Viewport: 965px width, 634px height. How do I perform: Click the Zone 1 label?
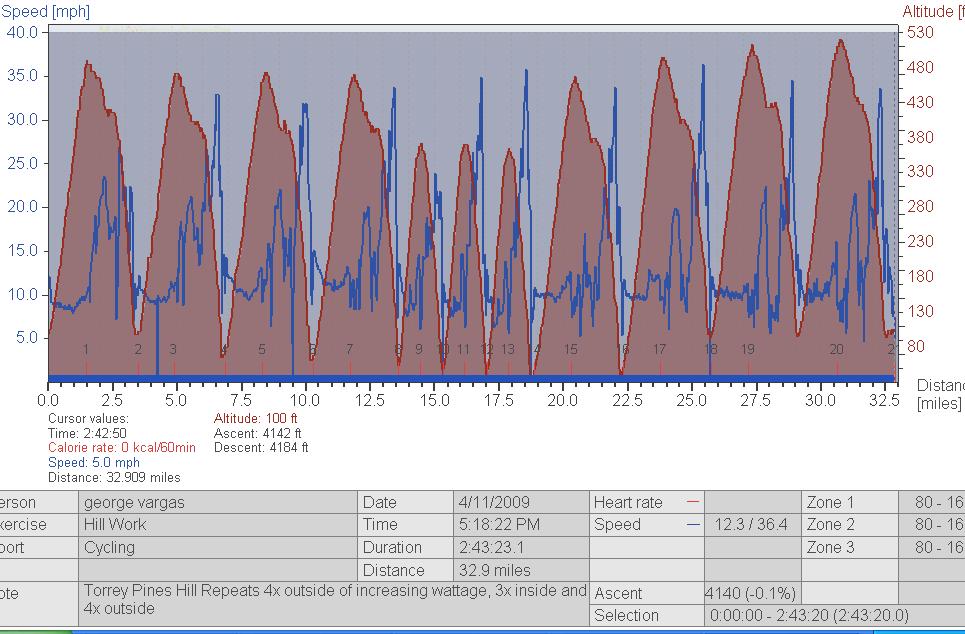point(830,502)
